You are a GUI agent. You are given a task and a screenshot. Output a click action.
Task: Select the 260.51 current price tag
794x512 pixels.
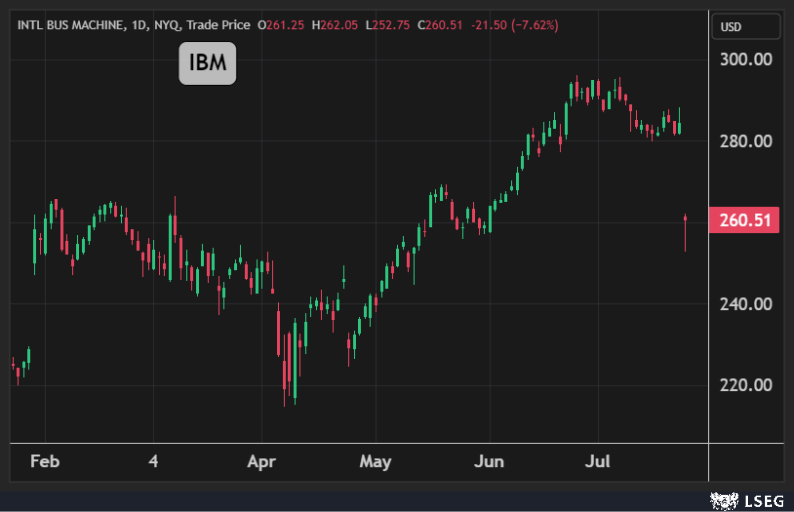click(x=744, y=220)
